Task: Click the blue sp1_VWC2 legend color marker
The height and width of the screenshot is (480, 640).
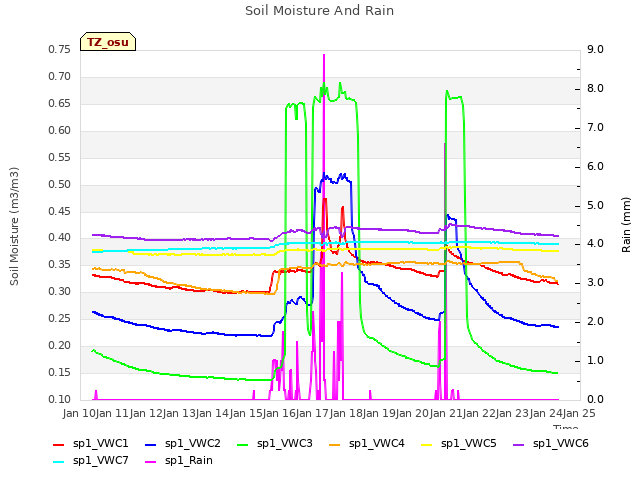Action: coord(151,444)
